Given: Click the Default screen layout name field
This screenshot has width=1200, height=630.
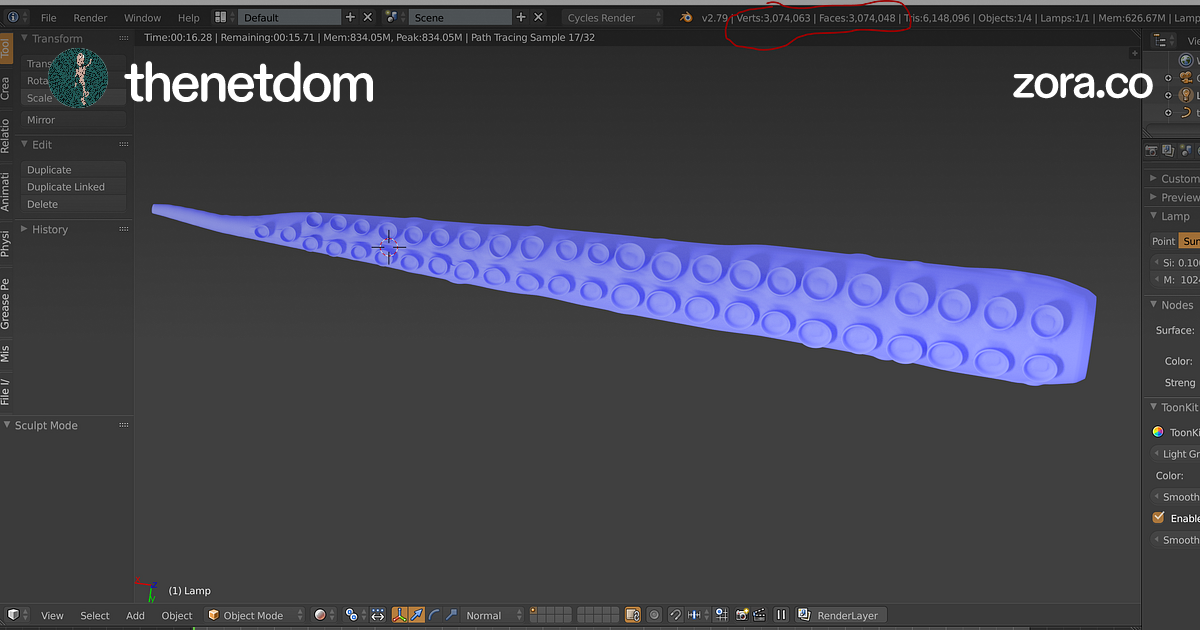Looking at the screenshot, I should coord(288,17).
